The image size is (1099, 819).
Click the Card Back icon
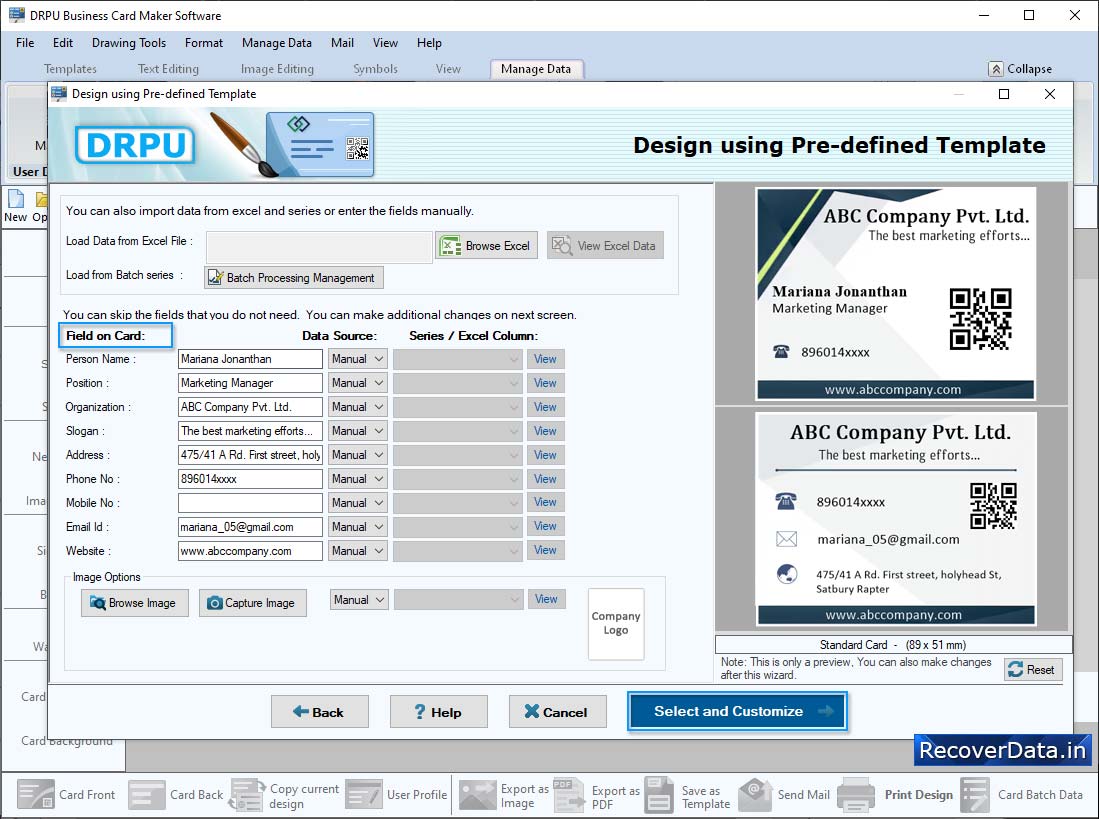point(147,794)
